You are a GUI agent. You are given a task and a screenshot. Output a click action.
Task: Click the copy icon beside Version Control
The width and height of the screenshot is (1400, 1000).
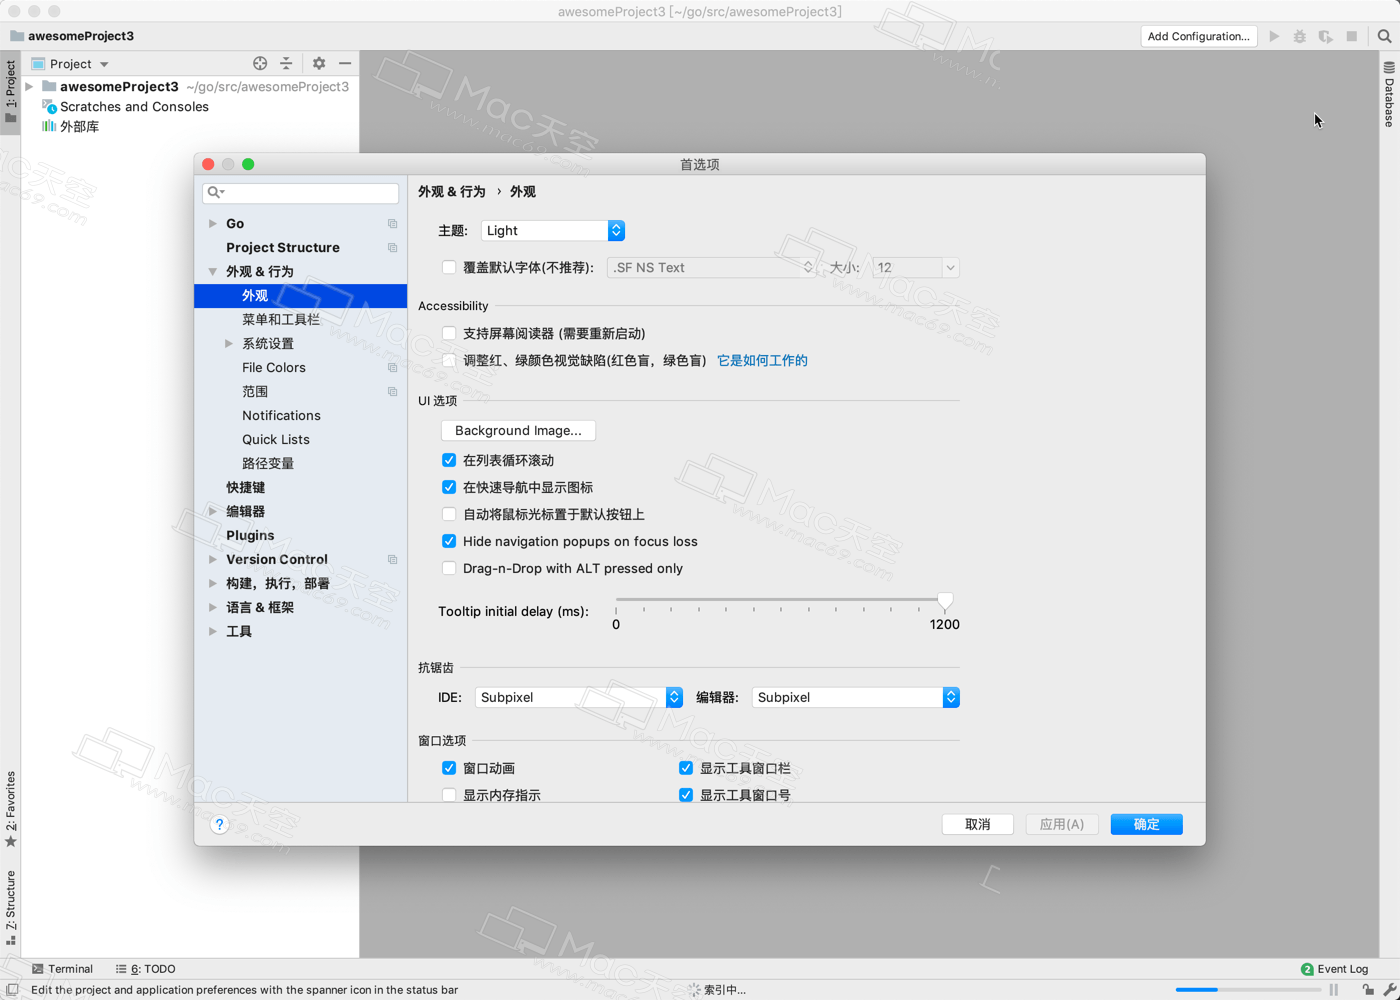392,560
